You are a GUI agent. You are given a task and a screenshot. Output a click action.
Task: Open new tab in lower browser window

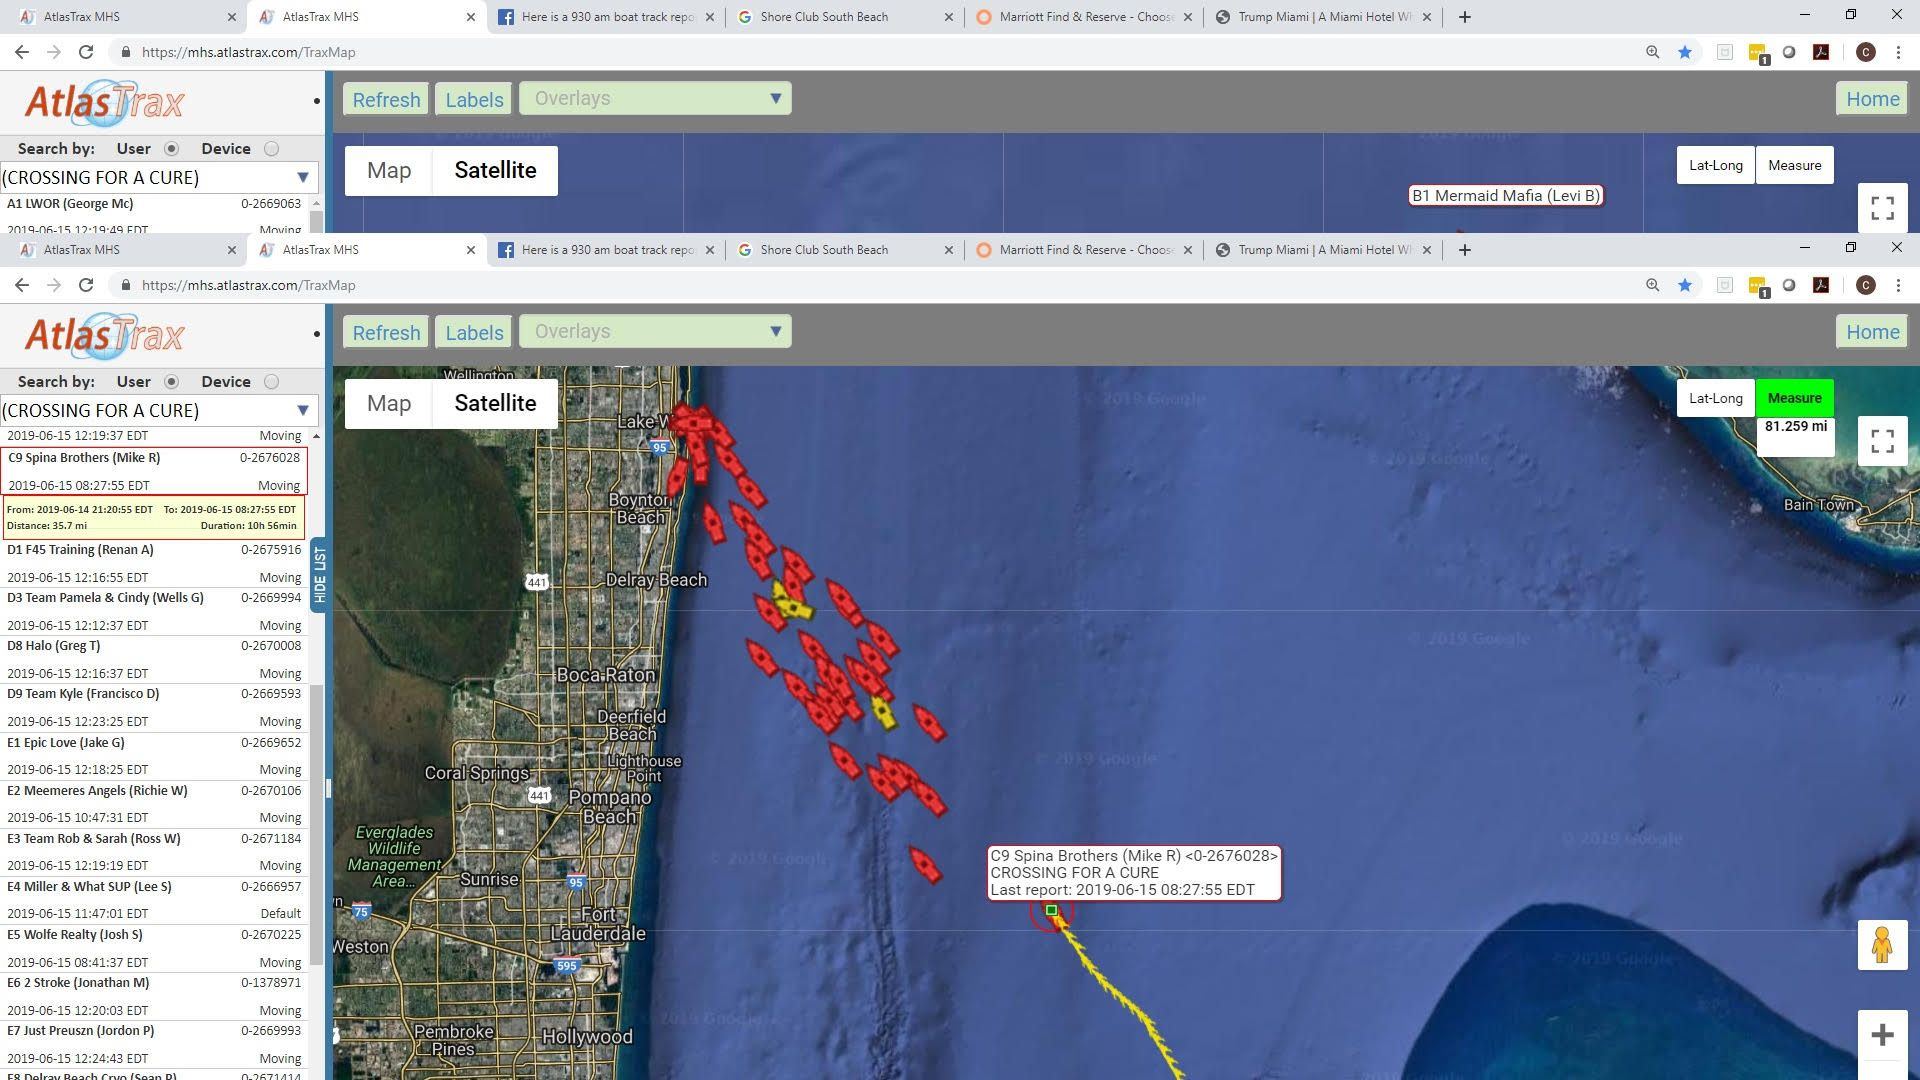point(1464,250)
